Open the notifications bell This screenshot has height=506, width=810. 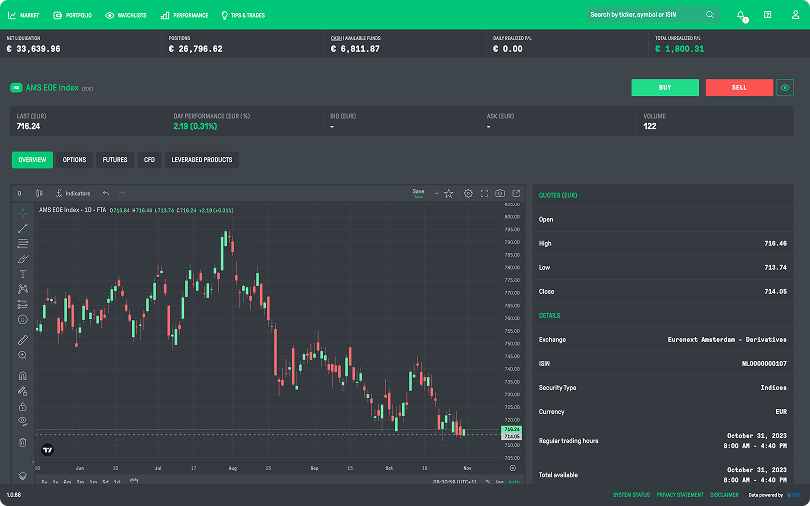741,15
